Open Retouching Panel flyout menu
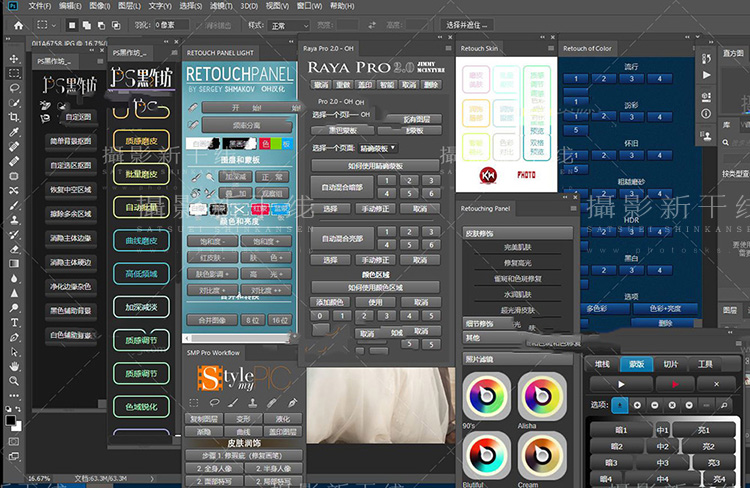750x488 pixels. [x=573, y=209]
